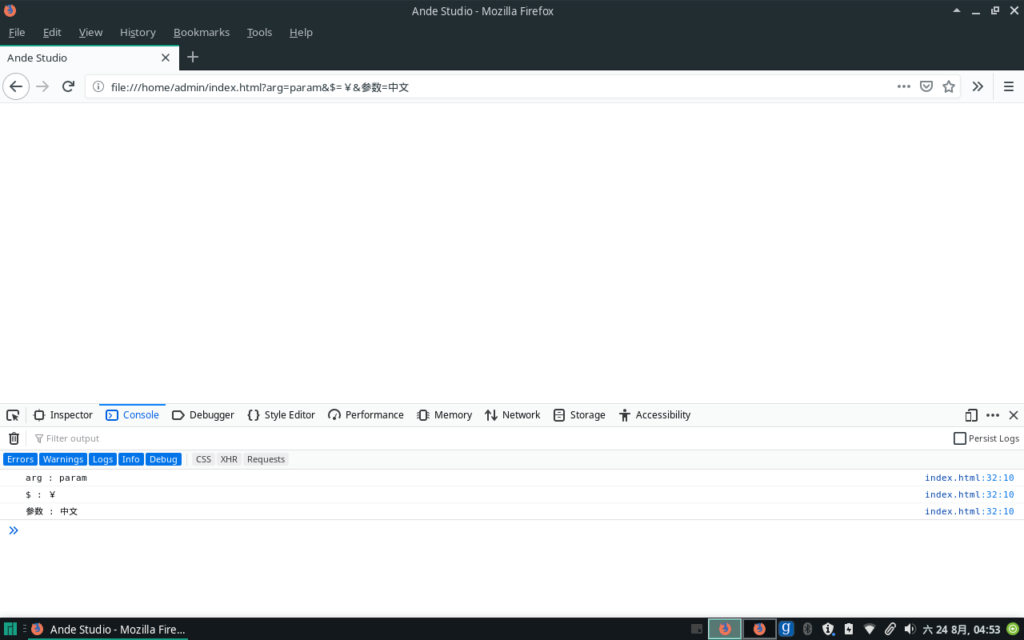This screenshot has width=1024, height=640.
Task: Bookmark this page with the star icon
Action: [948, 87]
